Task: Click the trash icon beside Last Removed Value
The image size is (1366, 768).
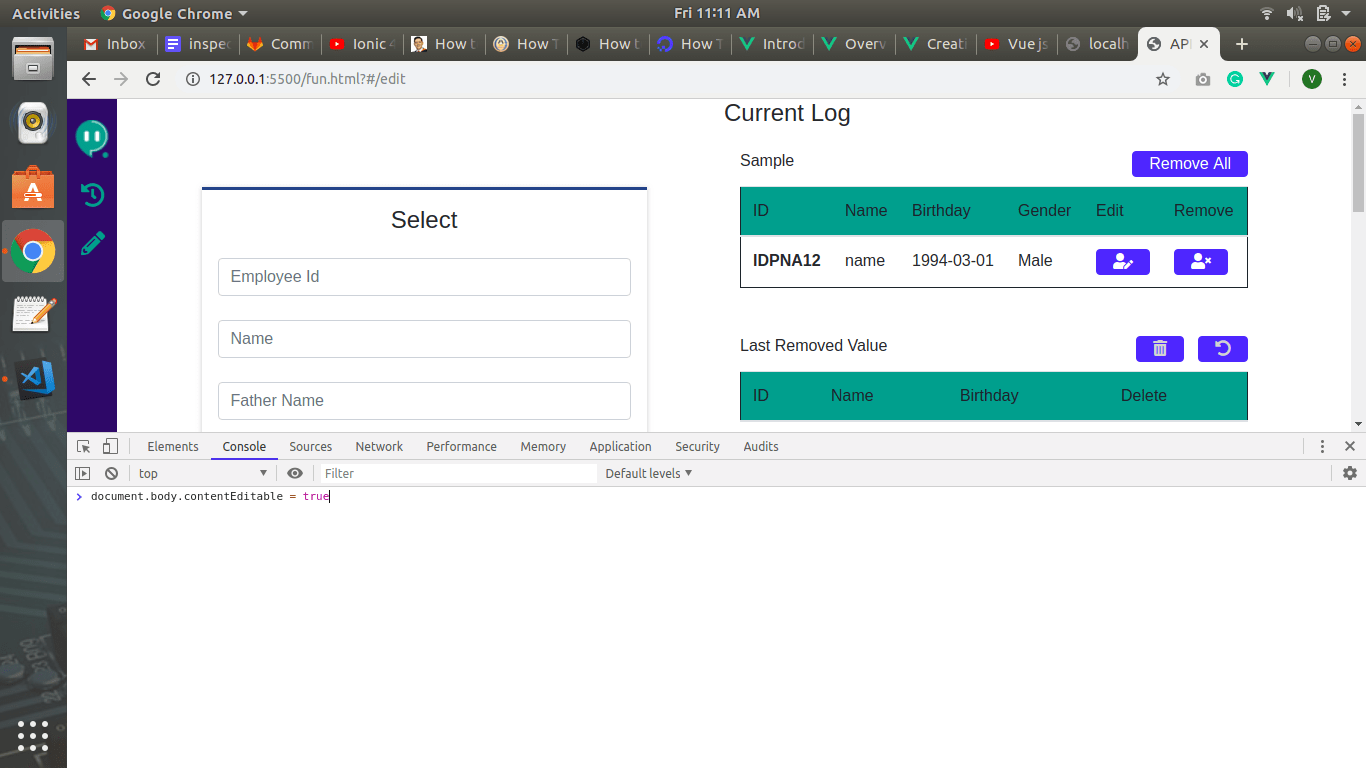Action: [1160, 349]
